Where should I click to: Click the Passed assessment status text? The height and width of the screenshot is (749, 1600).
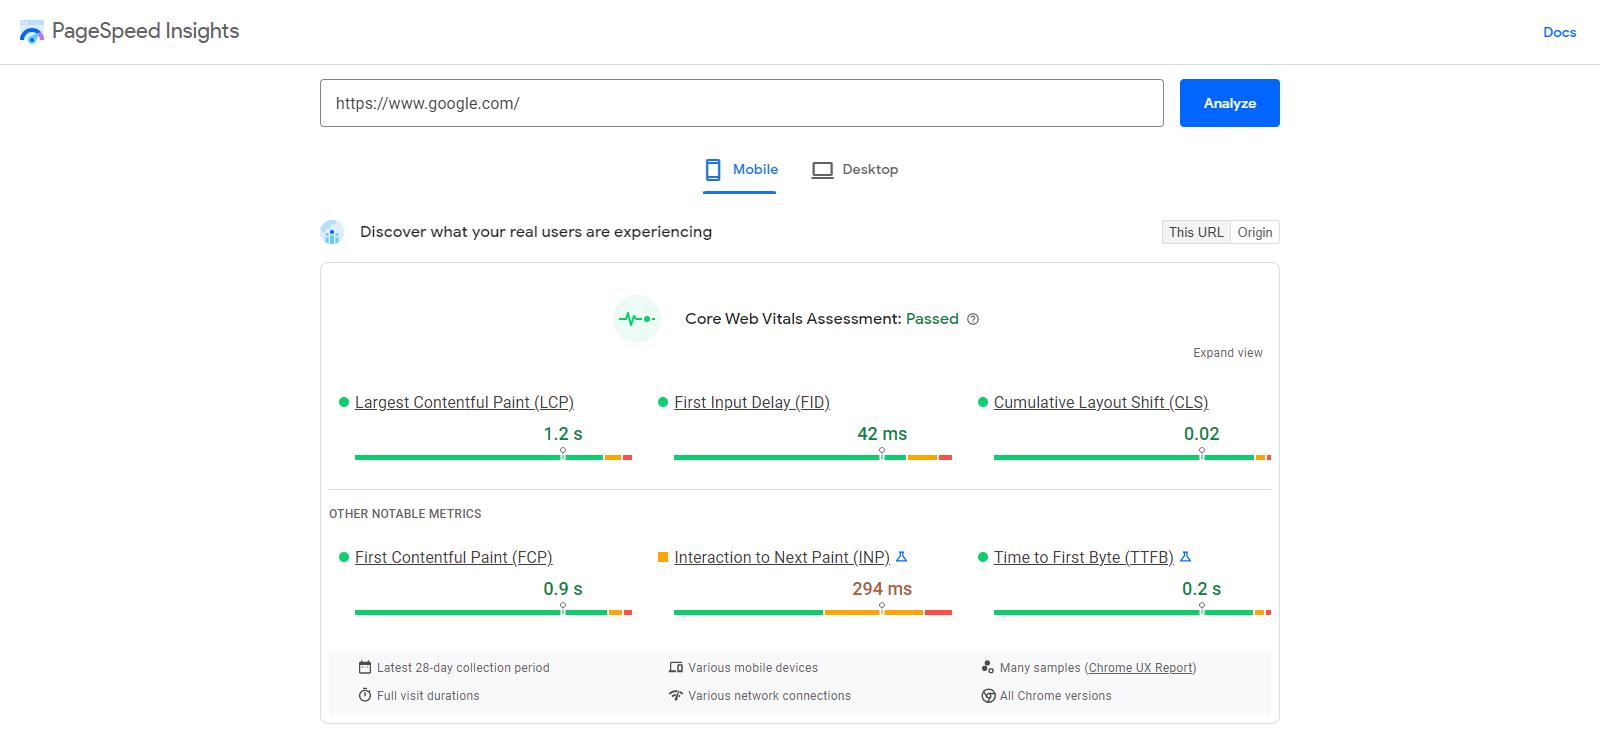click(x=932, y=319)
